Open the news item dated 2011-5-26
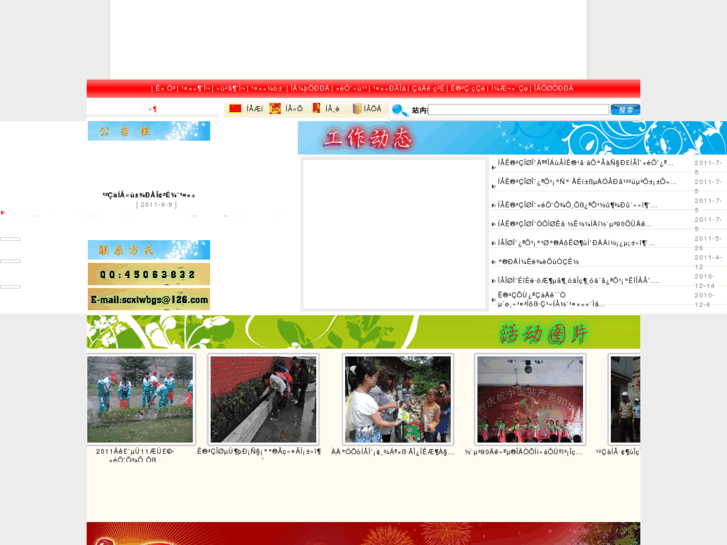This screenshot has width=727, height=545. pyautogui.click(x=576, y=243)
